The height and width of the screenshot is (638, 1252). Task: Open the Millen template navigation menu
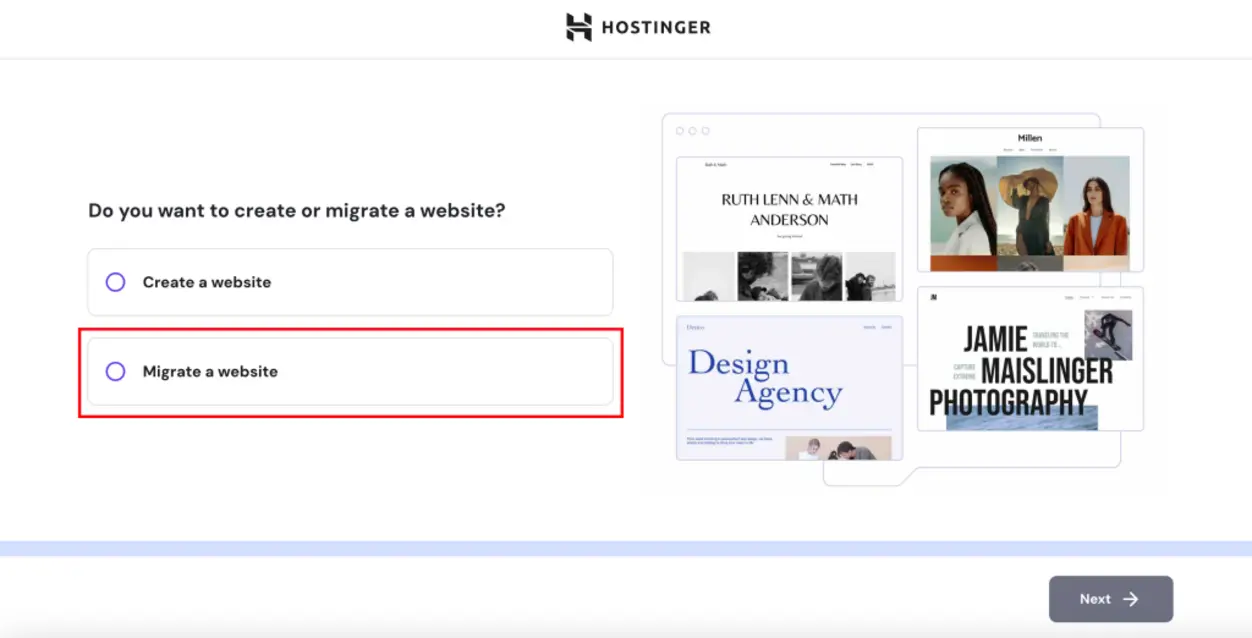(x=1030, y=150)
